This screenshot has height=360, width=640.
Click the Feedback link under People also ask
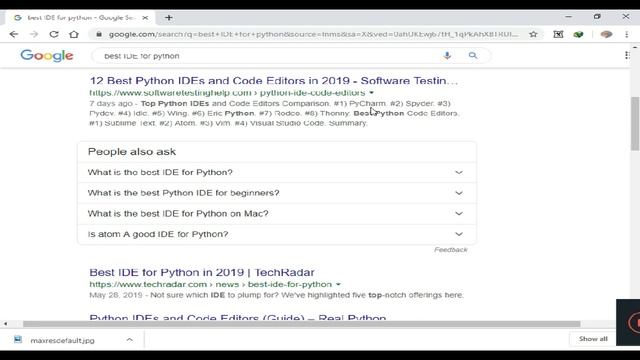coord(451,249)
